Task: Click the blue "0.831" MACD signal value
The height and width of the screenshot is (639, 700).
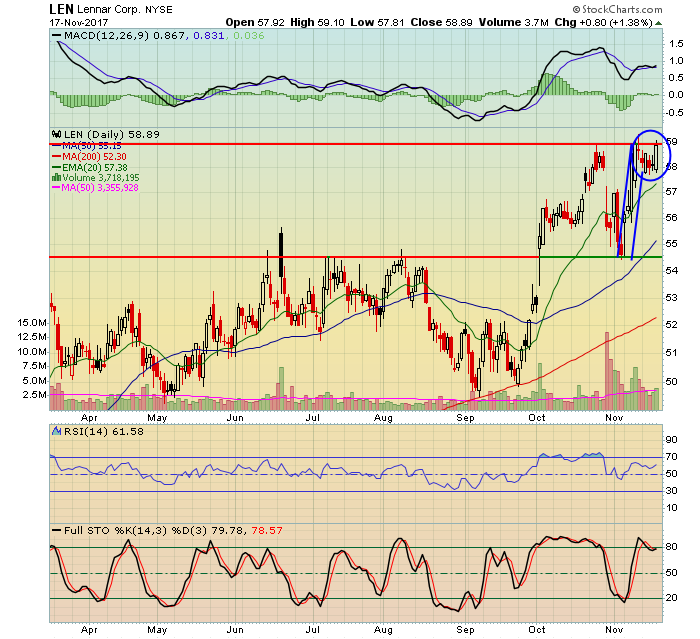Action: click(x=209, y=36)
